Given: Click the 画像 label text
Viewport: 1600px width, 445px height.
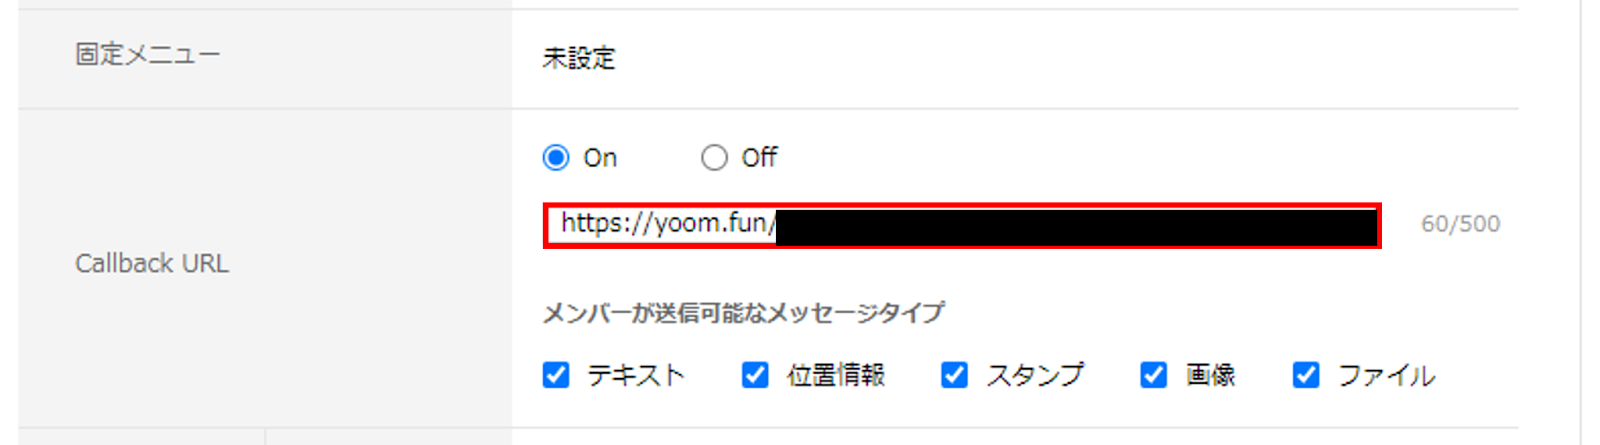Looking at the screenshot, I should click(x=1210, y=375).
